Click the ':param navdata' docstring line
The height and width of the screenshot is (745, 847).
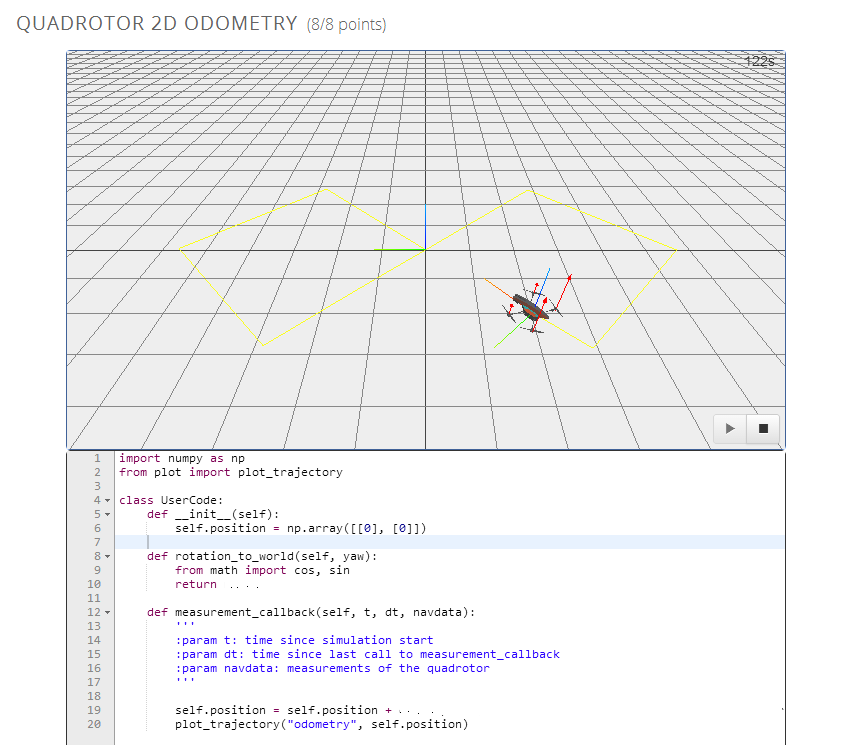coord(332,668)
